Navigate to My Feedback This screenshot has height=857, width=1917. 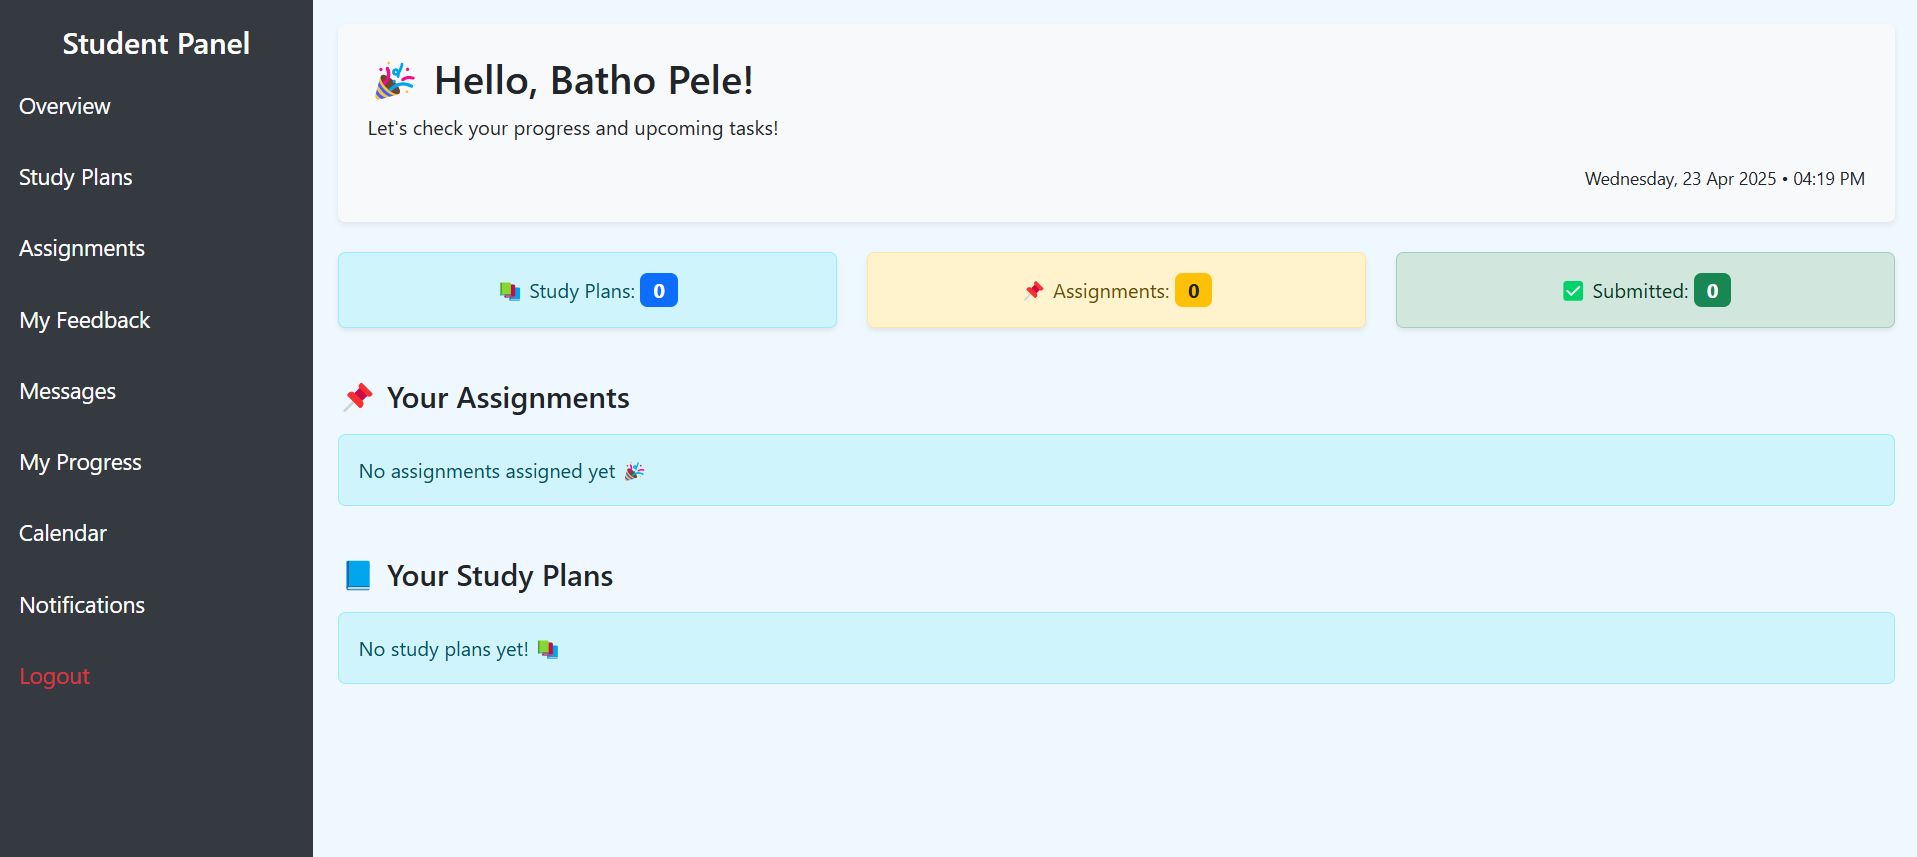tap(85, 320)
